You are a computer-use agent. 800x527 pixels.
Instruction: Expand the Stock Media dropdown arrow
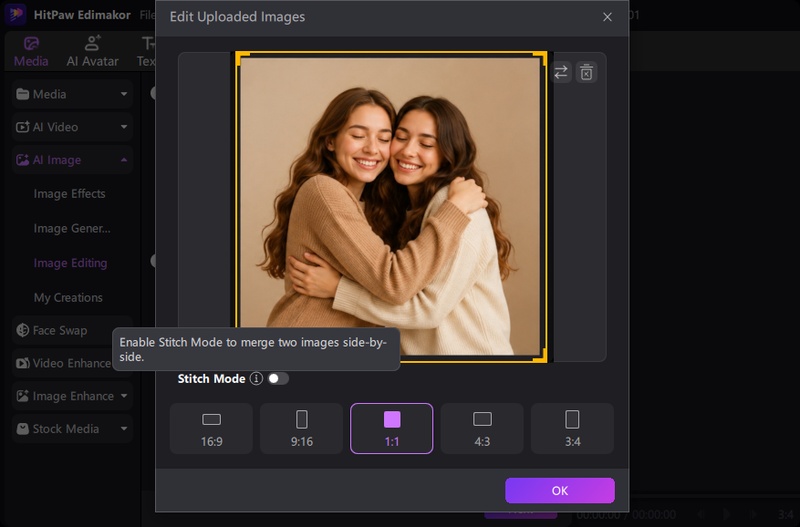124,429
